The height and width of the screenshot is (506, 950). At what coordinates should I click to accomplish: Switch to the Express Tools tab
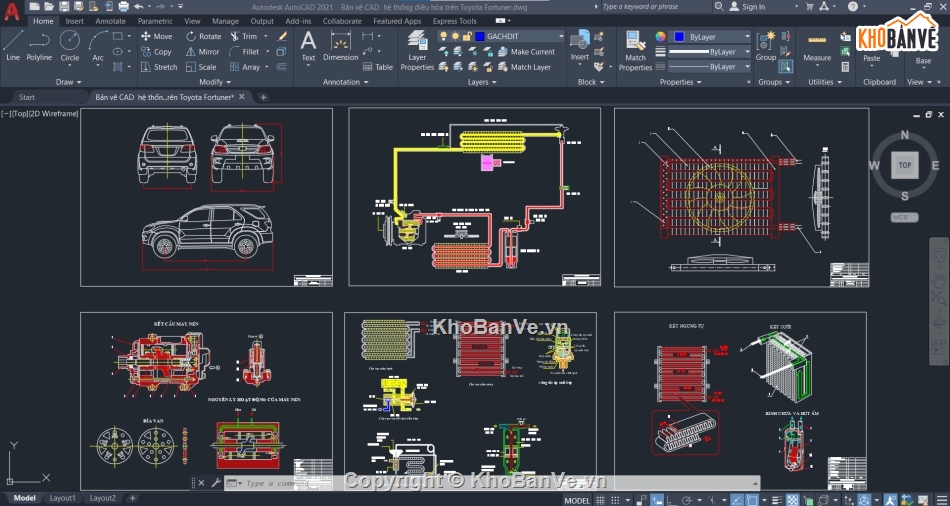pyautogui.click(x=454, y=21)
